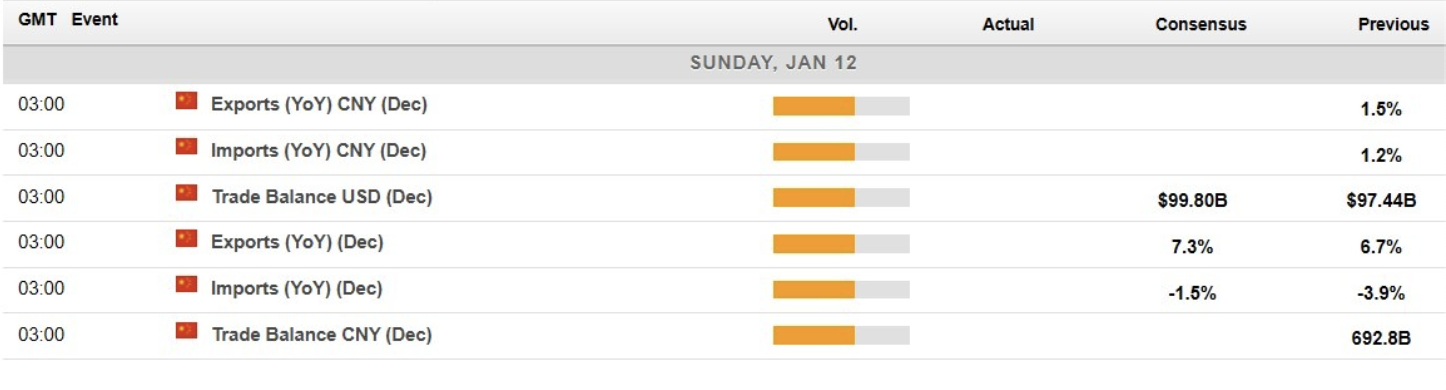The height and width of the screenshot is (390, 1446).
Task: Open the Trade Balance CNY (Dec) event
Action: coord(322,334)
